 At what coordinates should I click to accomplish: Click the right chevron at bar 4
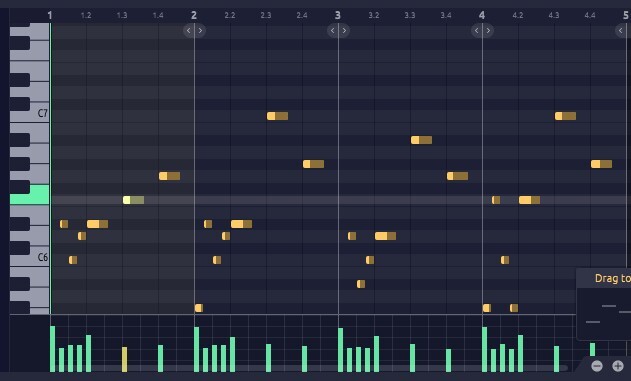488,31
